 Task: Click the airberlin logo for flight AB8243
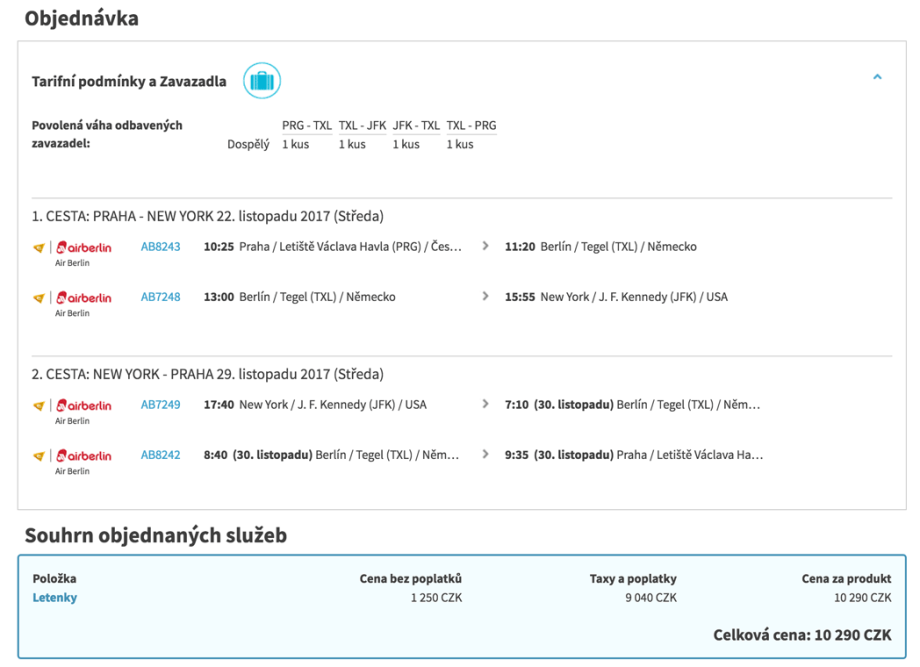pyautogui.click(x=84, y=247)
